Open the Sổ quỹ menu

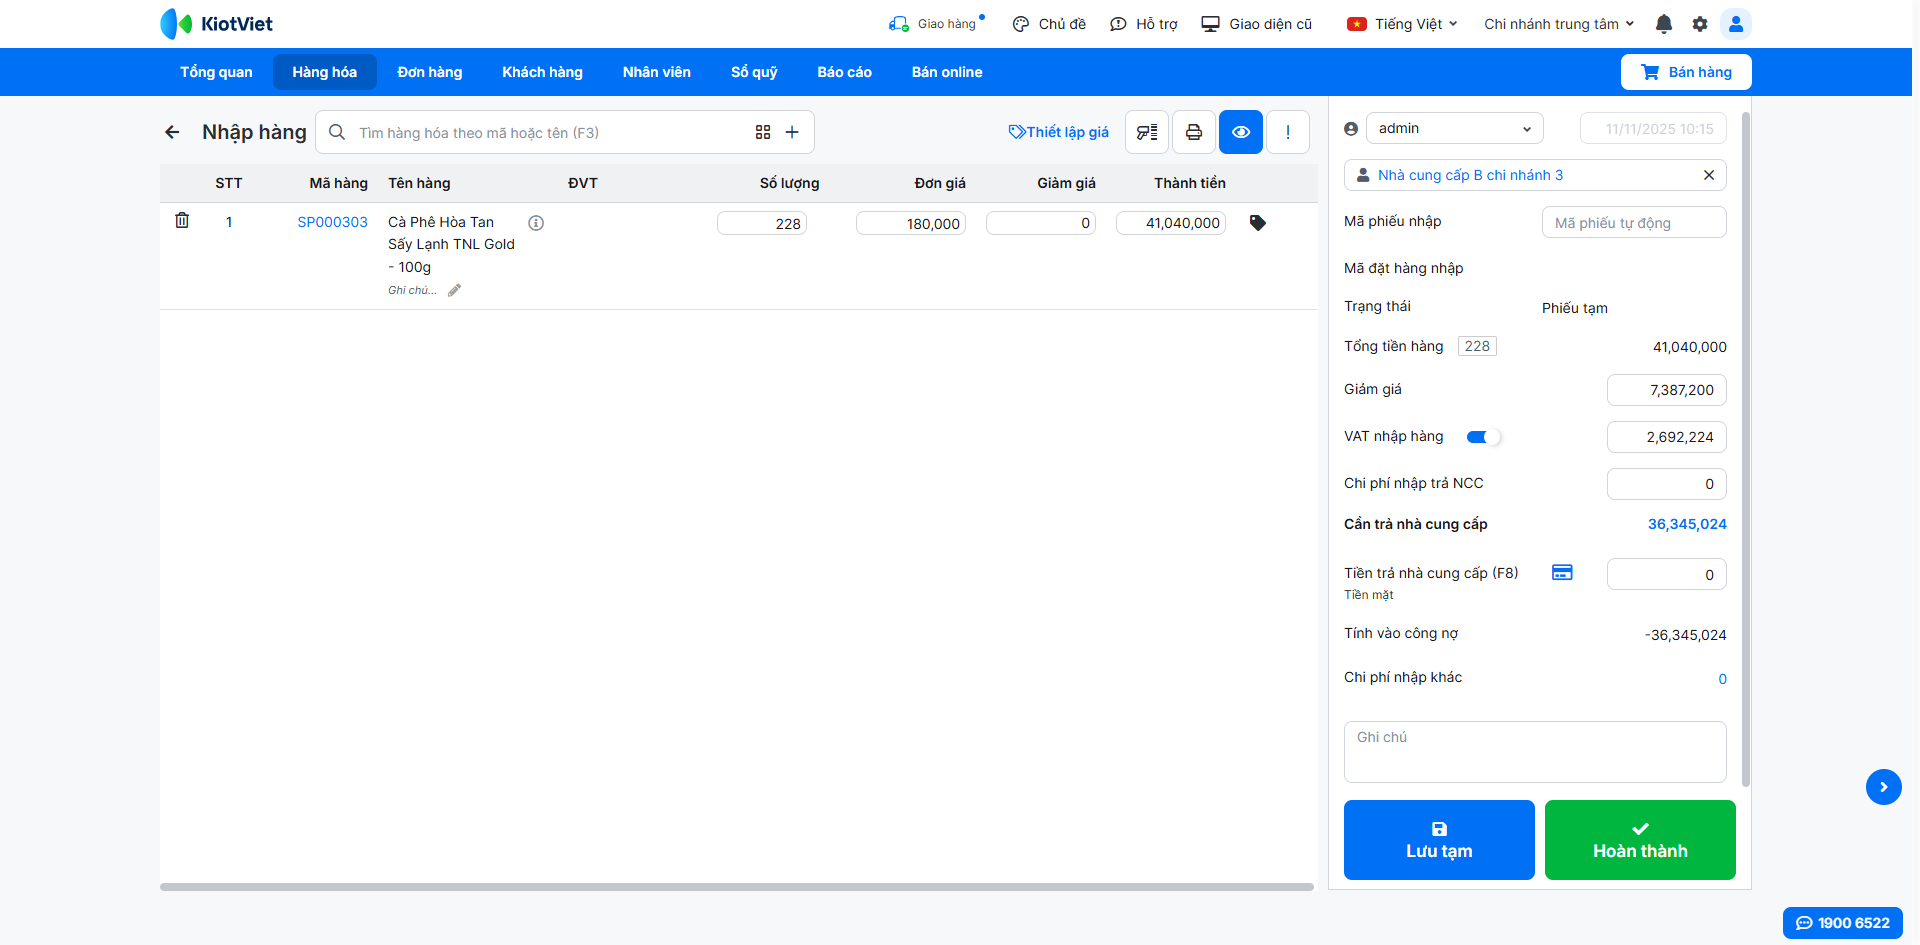754,72
